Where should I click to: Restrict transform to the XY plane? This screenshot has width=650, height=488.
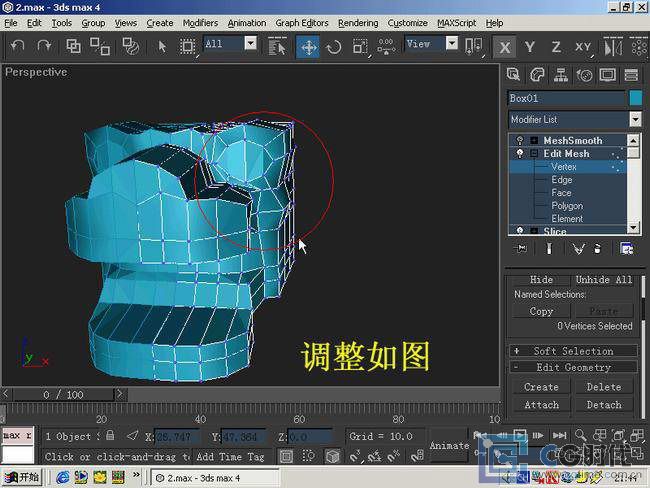point(583,47)
